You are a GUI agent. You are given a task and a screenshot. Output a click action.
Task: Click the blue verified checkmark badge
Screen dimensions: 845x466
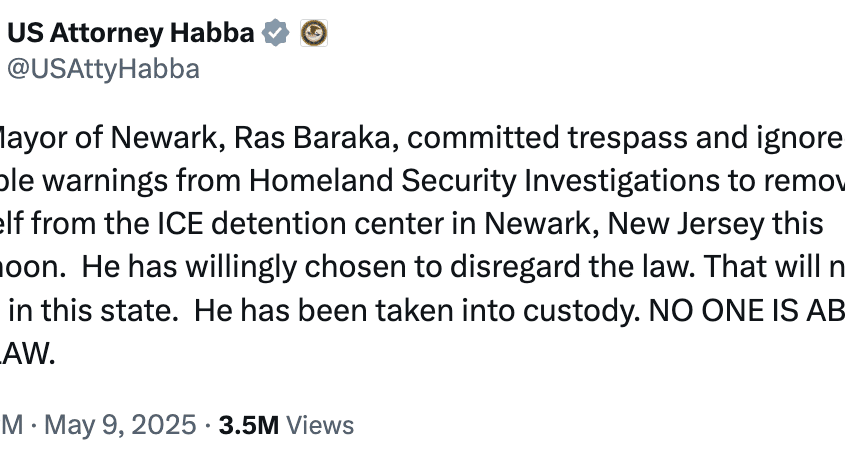(x=275, y=33)
